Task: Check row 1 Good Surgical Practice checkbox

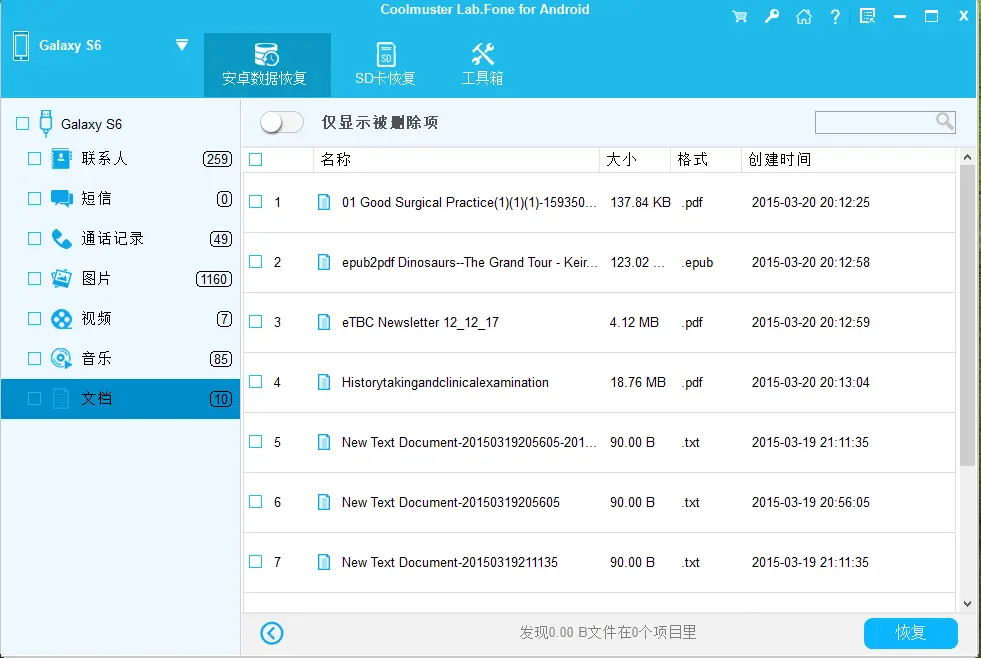Action: (x=255, y=201)
